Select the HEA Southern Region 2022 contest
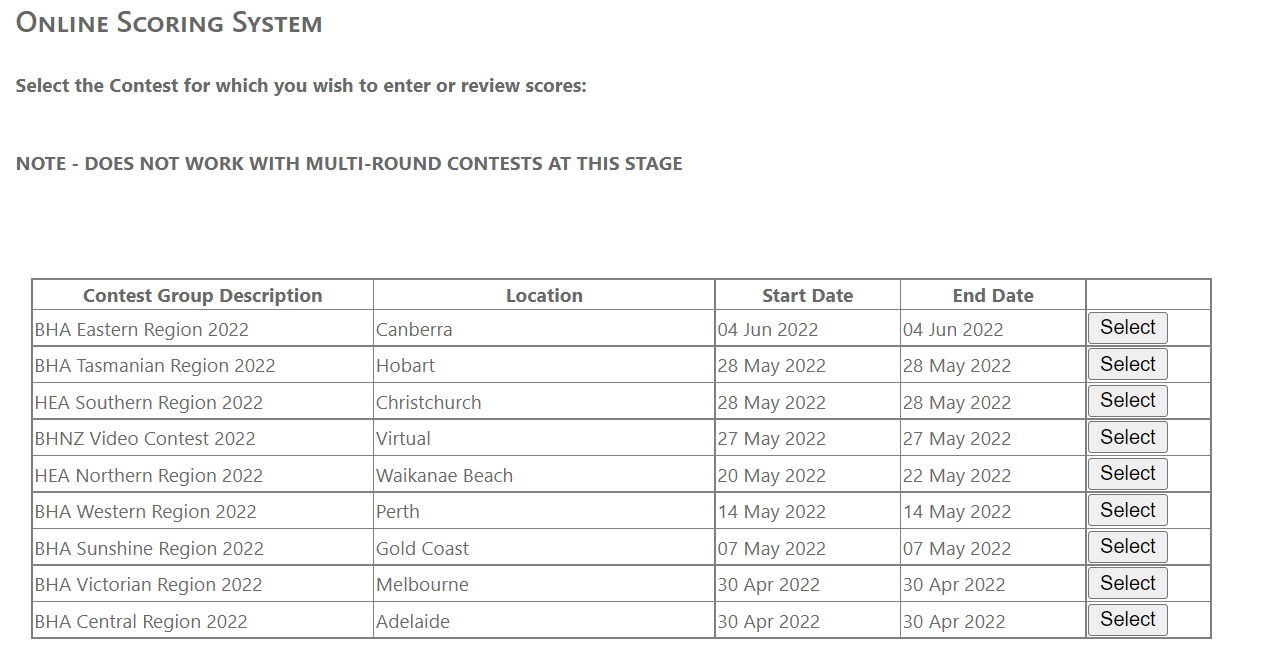This screenshot has height=668, width=1288. coord(1127,401)
